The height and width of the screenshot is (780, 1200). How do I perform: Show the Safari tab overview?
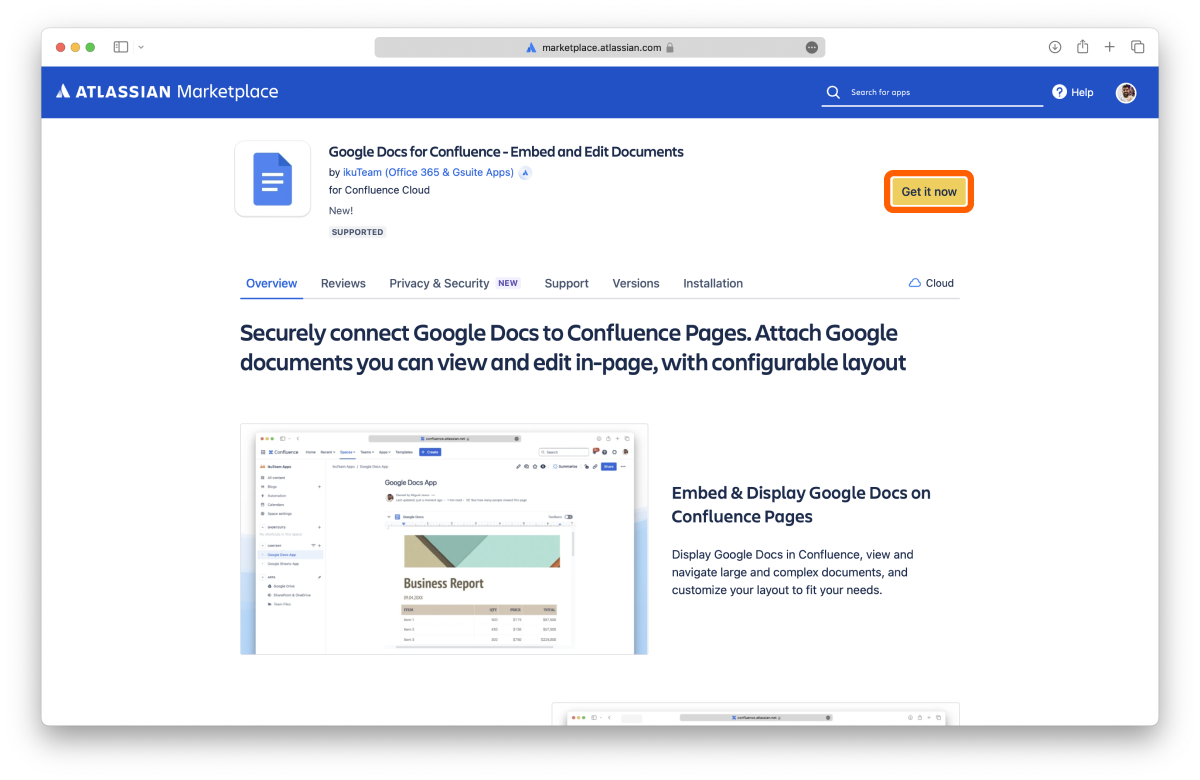1138,47
